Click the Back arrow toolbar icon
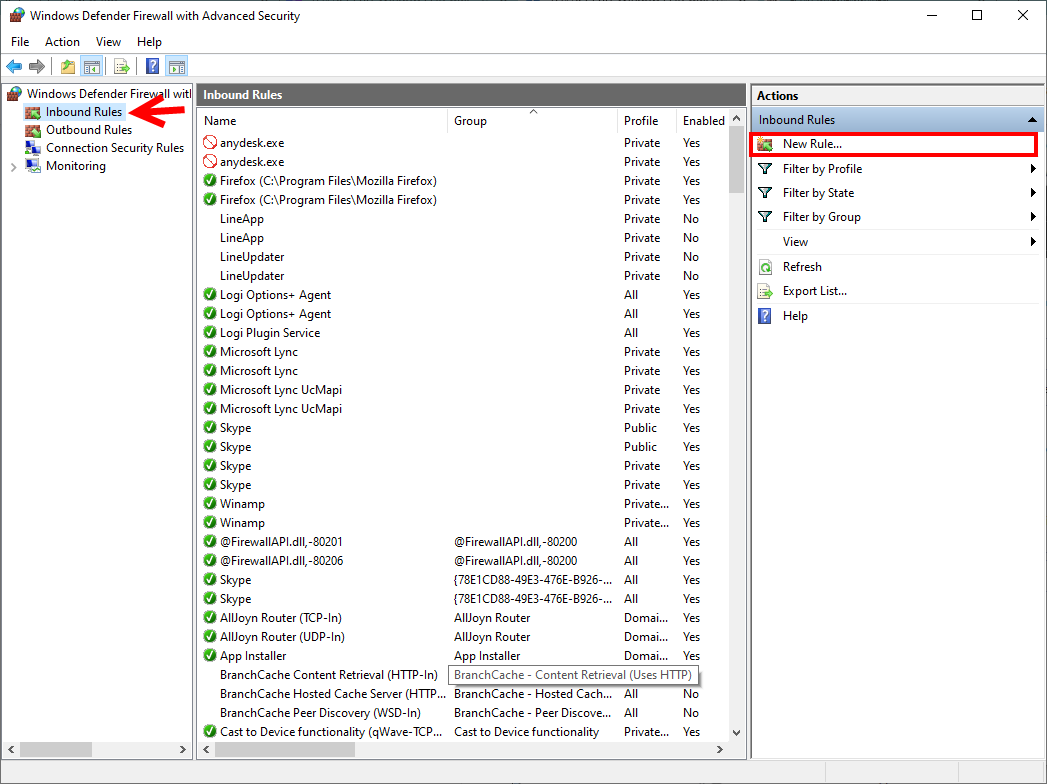 (x=14, y=66)
